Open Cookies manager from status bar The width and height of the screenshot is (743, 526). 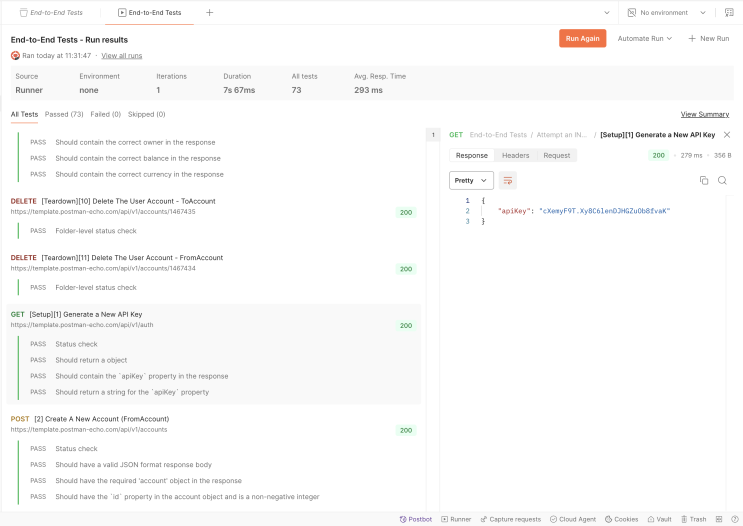(621, 519)
